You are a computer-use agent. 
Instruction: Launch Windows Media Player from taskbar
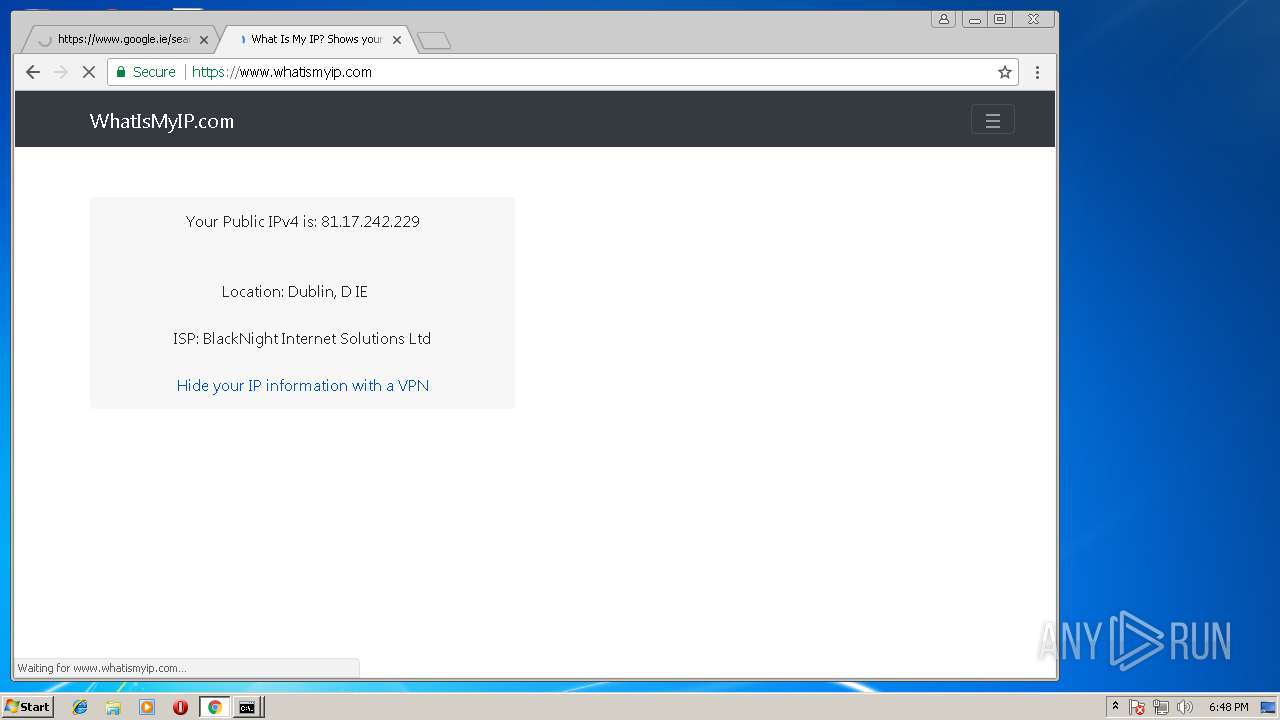[147, 707]
